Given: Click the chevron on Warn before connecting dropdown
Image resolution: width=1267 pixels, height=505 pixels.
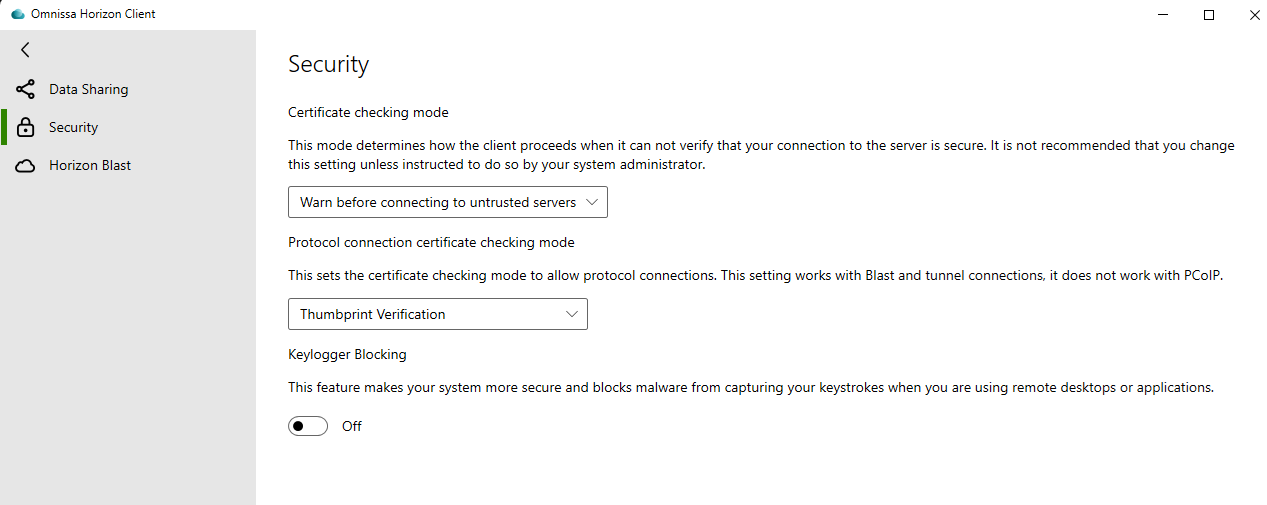Looking at the screenshot, I should pos(592,202).
